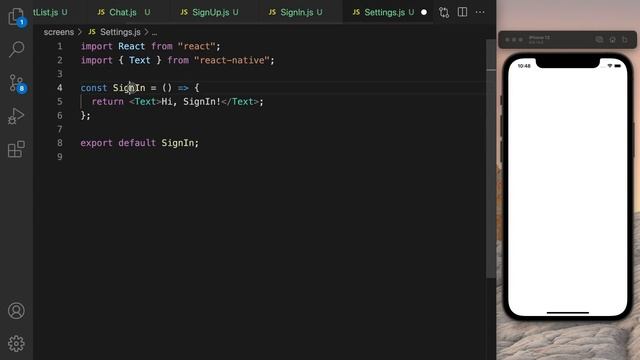640x360 pixels.
Task: Open the Manage gear icon
Action: pos(16,344)
